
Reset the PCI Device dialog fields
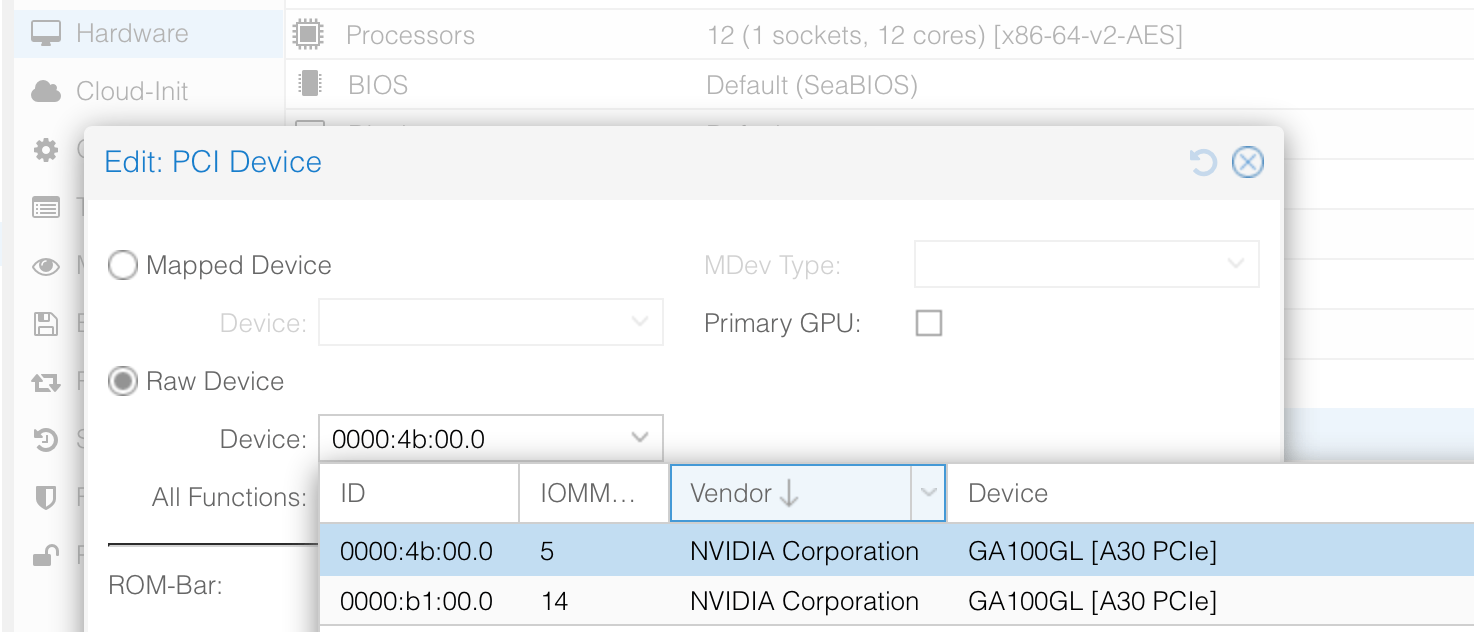coord(1203,162)
